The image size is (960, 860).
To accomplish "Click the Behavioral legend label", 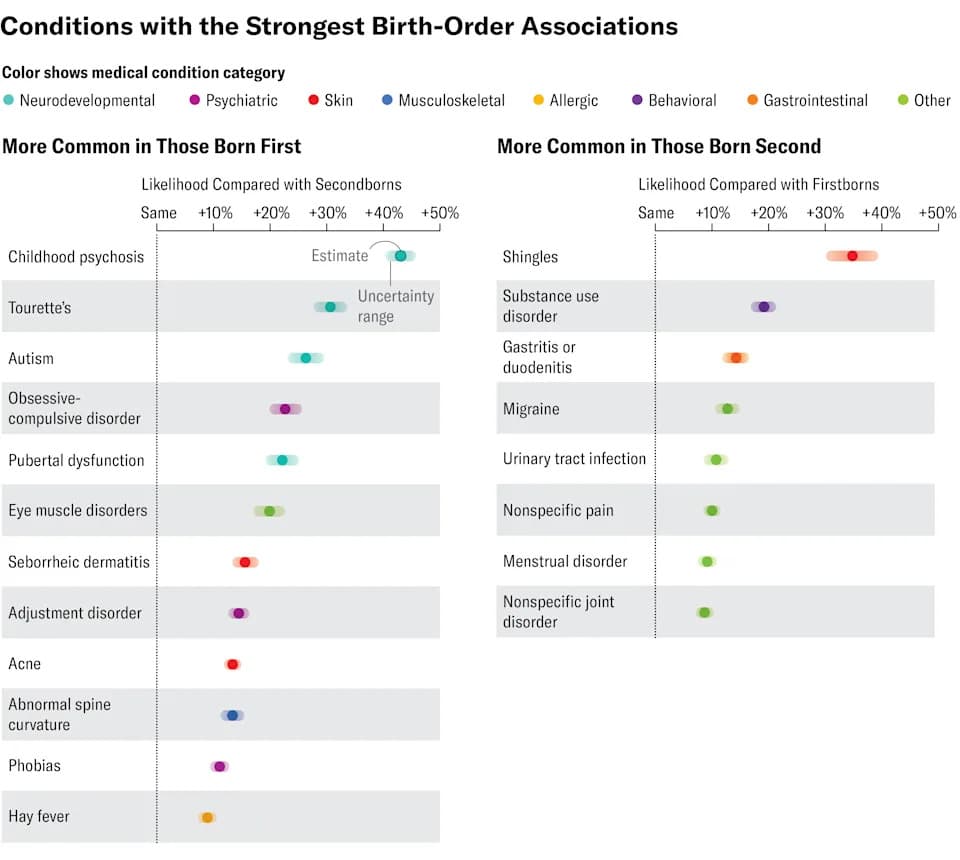I will coord(682,100).
